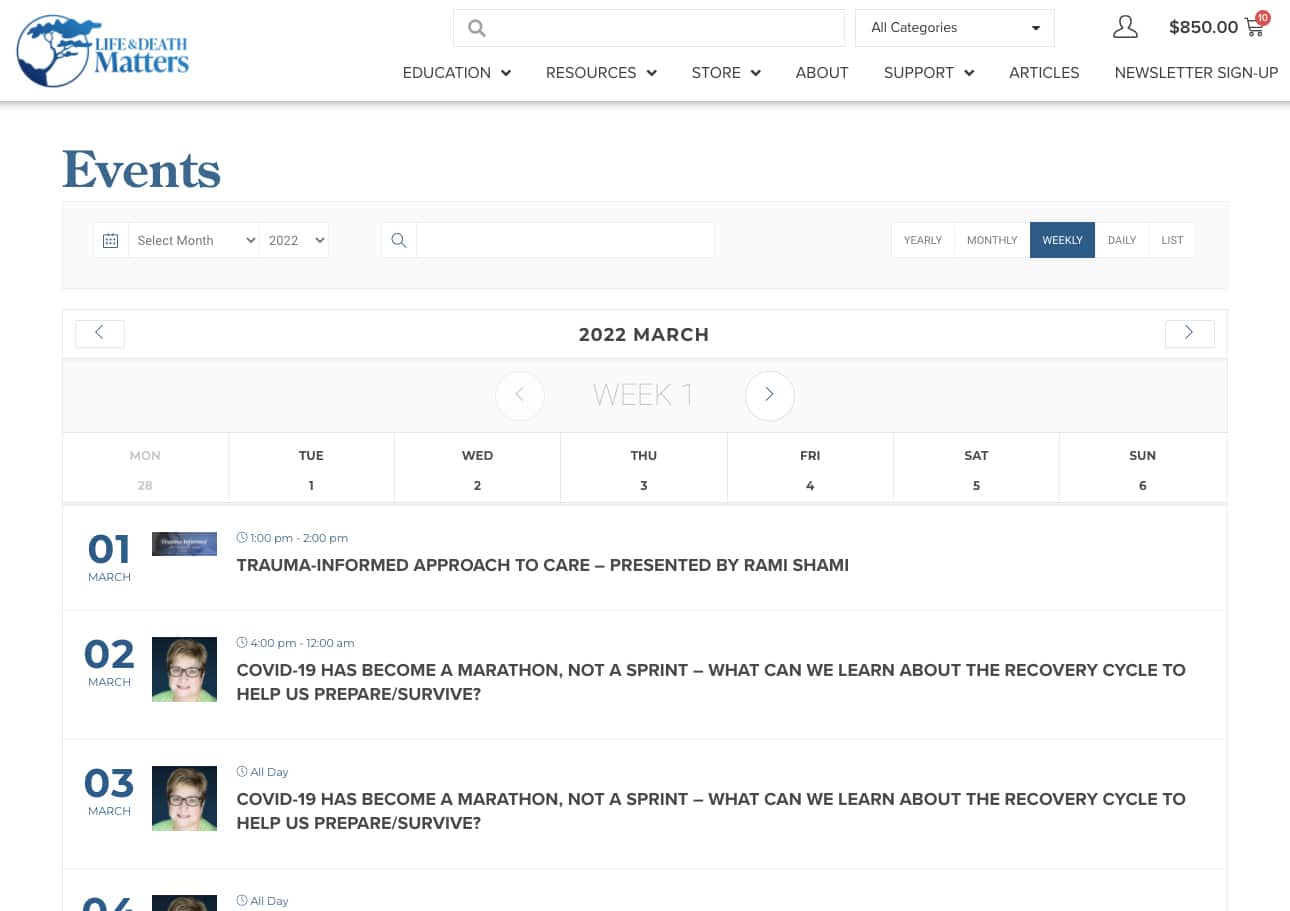Open the STORE menu item
Viewport: 1290px width, 911px height.
716,73
